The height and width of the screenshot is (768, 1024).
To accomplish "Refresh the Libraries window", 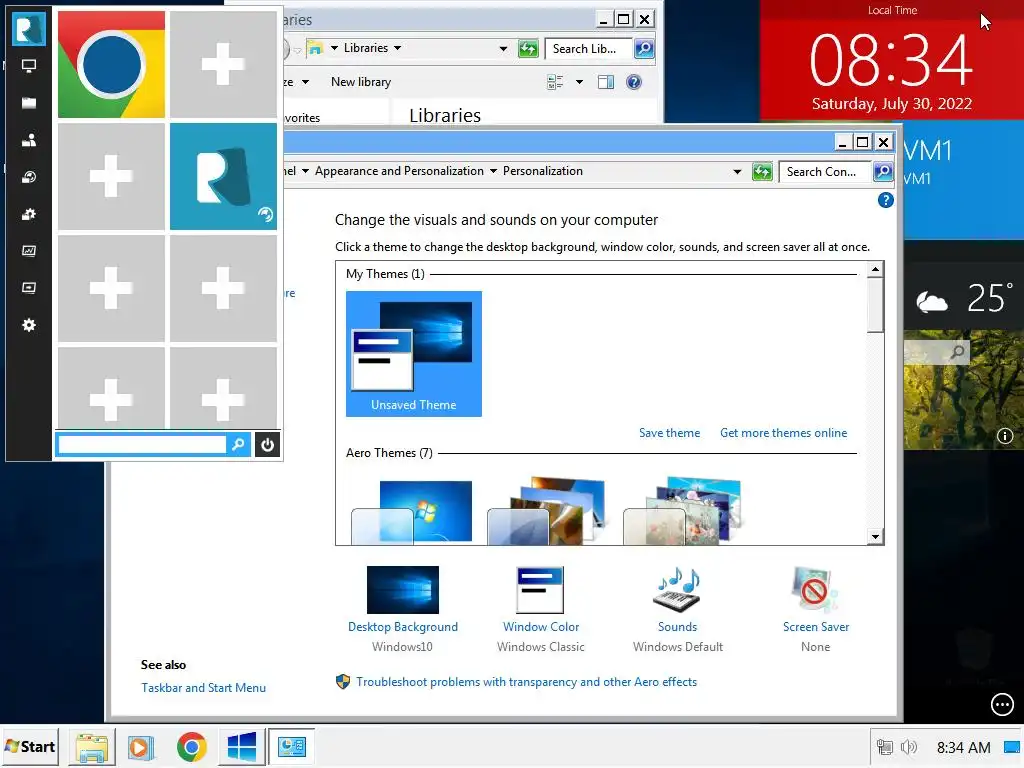I will click(528, 48).
